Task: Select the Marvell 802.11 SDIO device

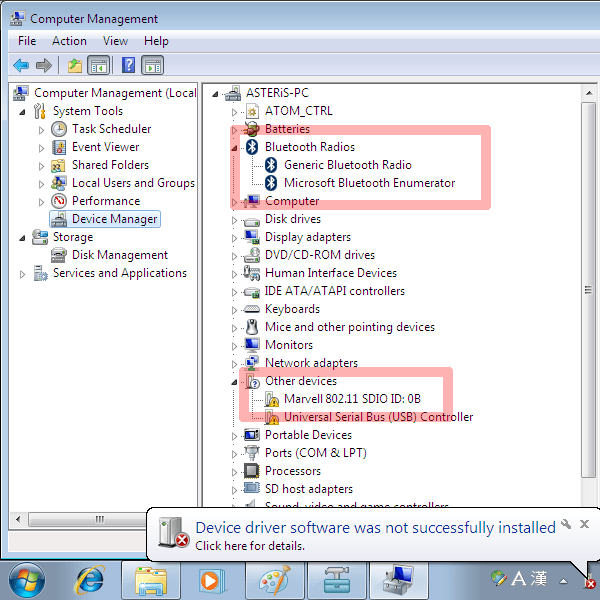Action: click(x=352, y=399)
